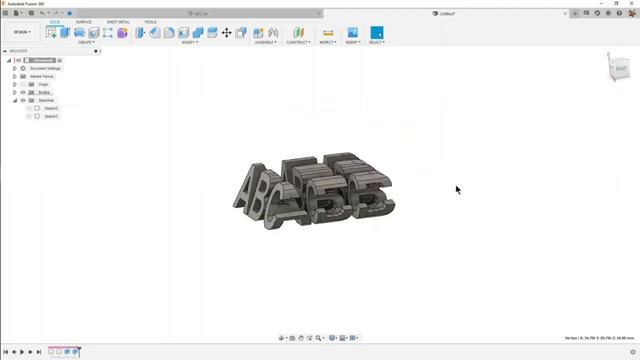This screenshot has width=640, height=360.
Task: Activate the Select tool icon
Action: (x=377, y=33)
